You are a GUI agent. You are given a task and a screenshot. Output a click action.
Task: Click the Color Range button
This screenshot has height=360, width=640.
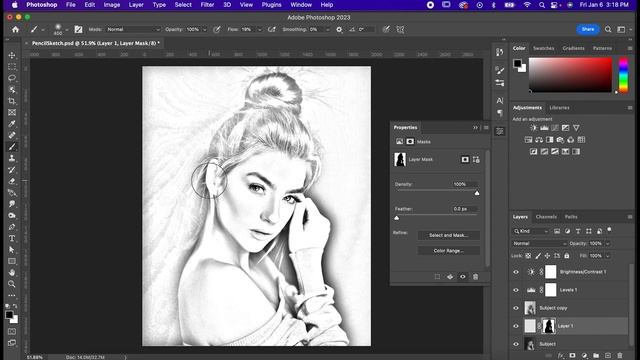[448, 251]
